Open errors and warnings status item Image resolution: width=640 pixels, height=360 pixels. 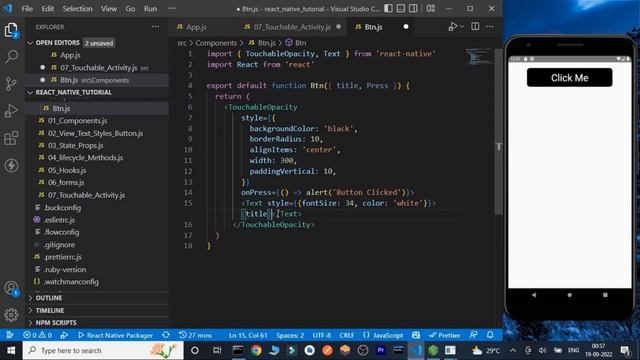37,336
